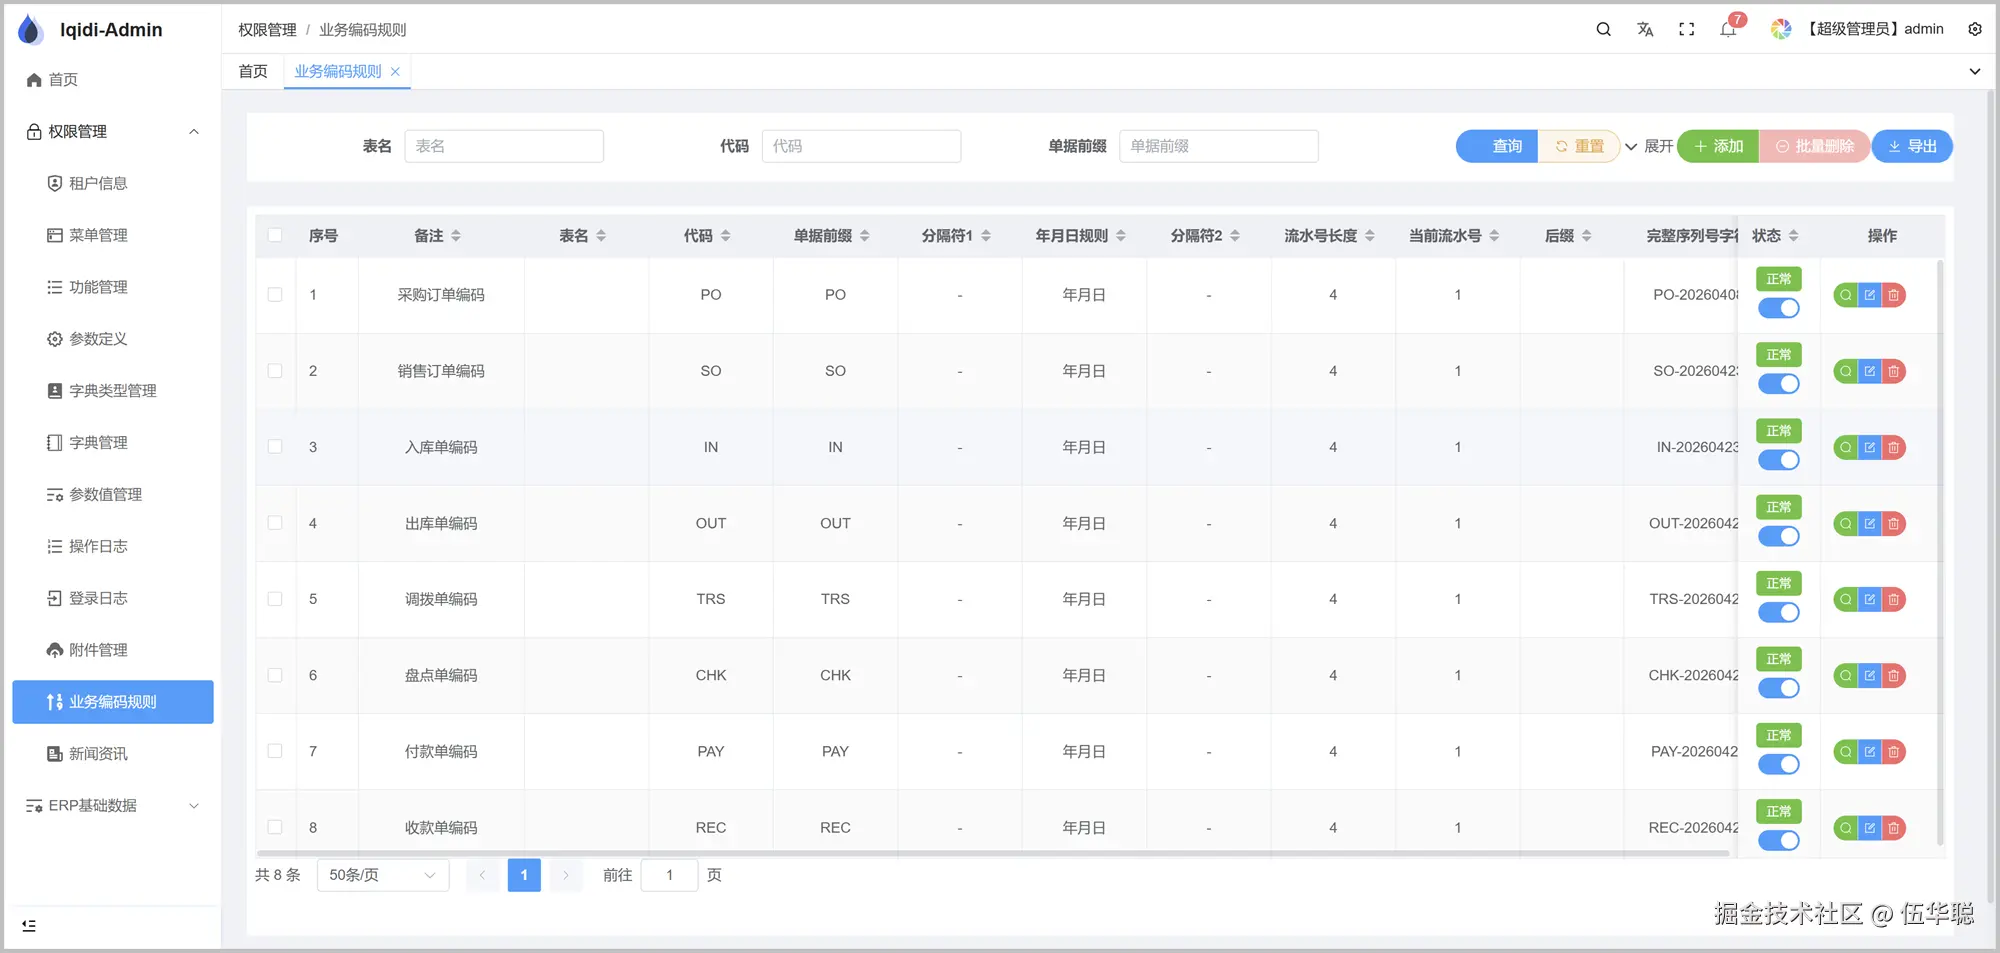Sort by 备注 column sort arrows
The image size is (2000, 953).
[x=456, y=236]
